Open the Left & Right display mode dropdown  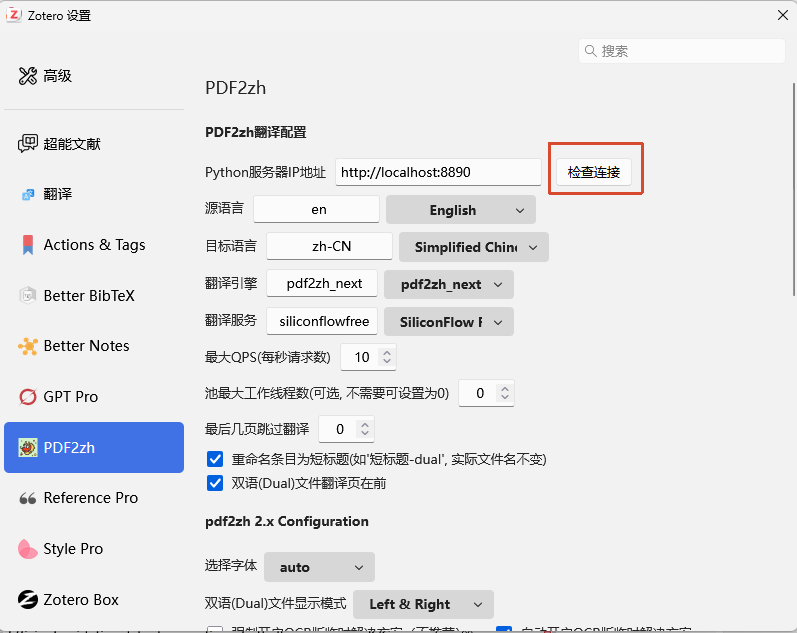[x=423, y=604]
